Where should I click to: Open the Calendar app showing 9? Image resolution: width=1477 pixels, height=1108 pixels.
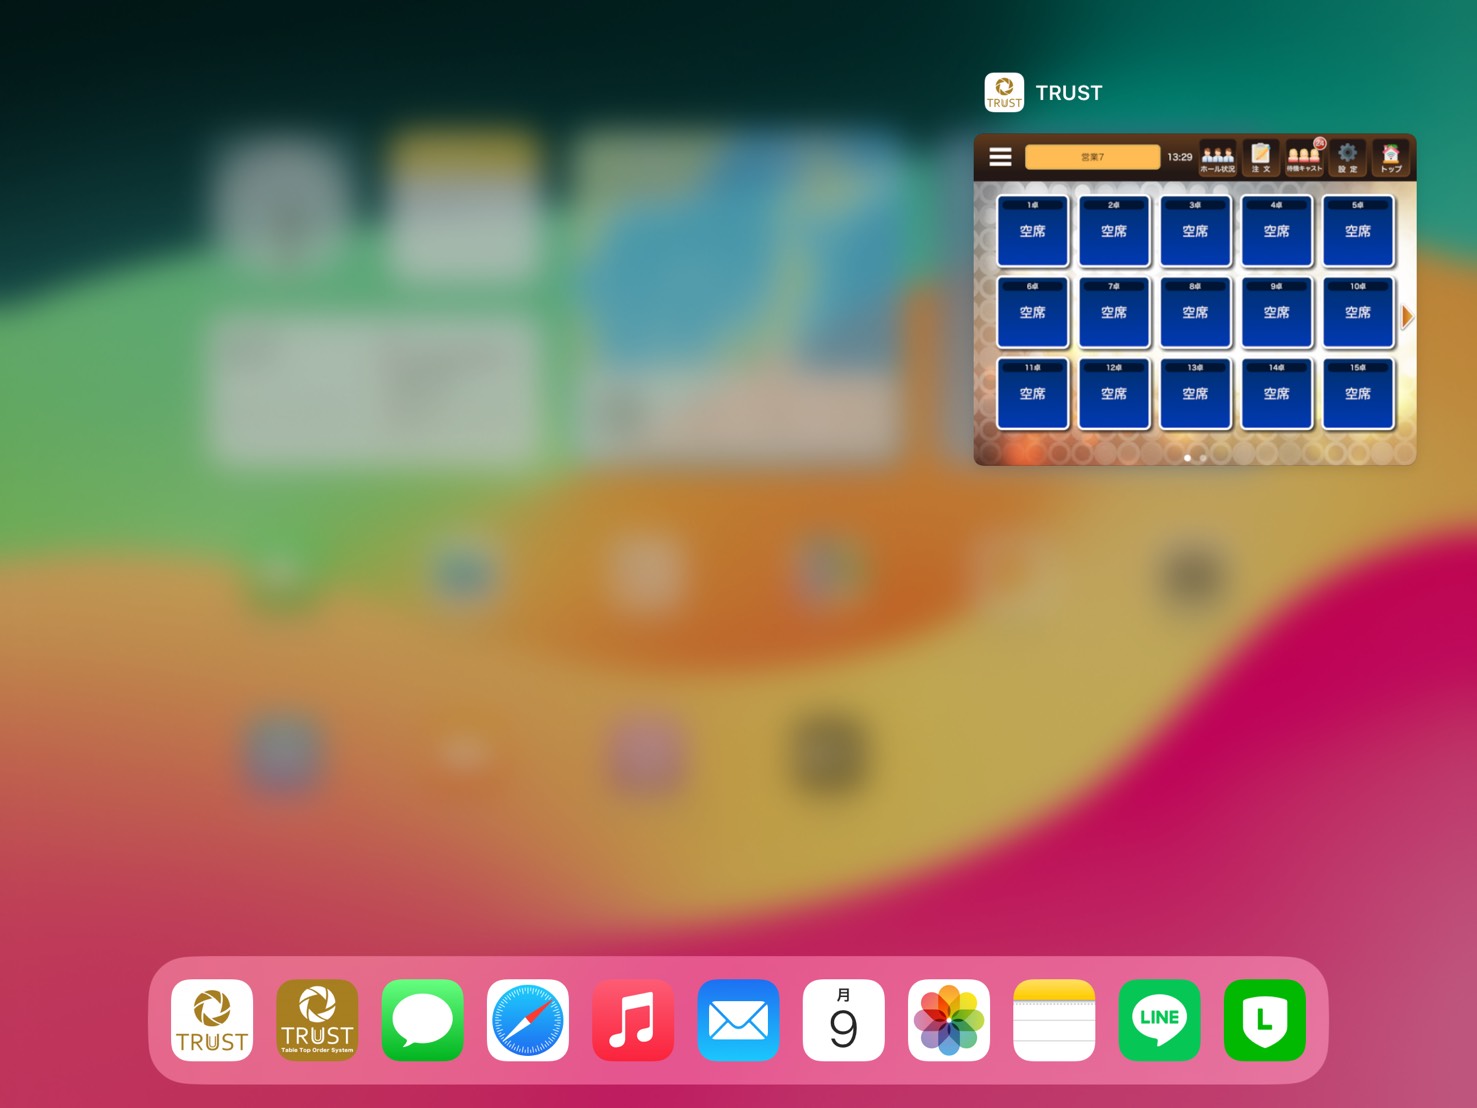pyautogui.click(x=843, y=1020)
